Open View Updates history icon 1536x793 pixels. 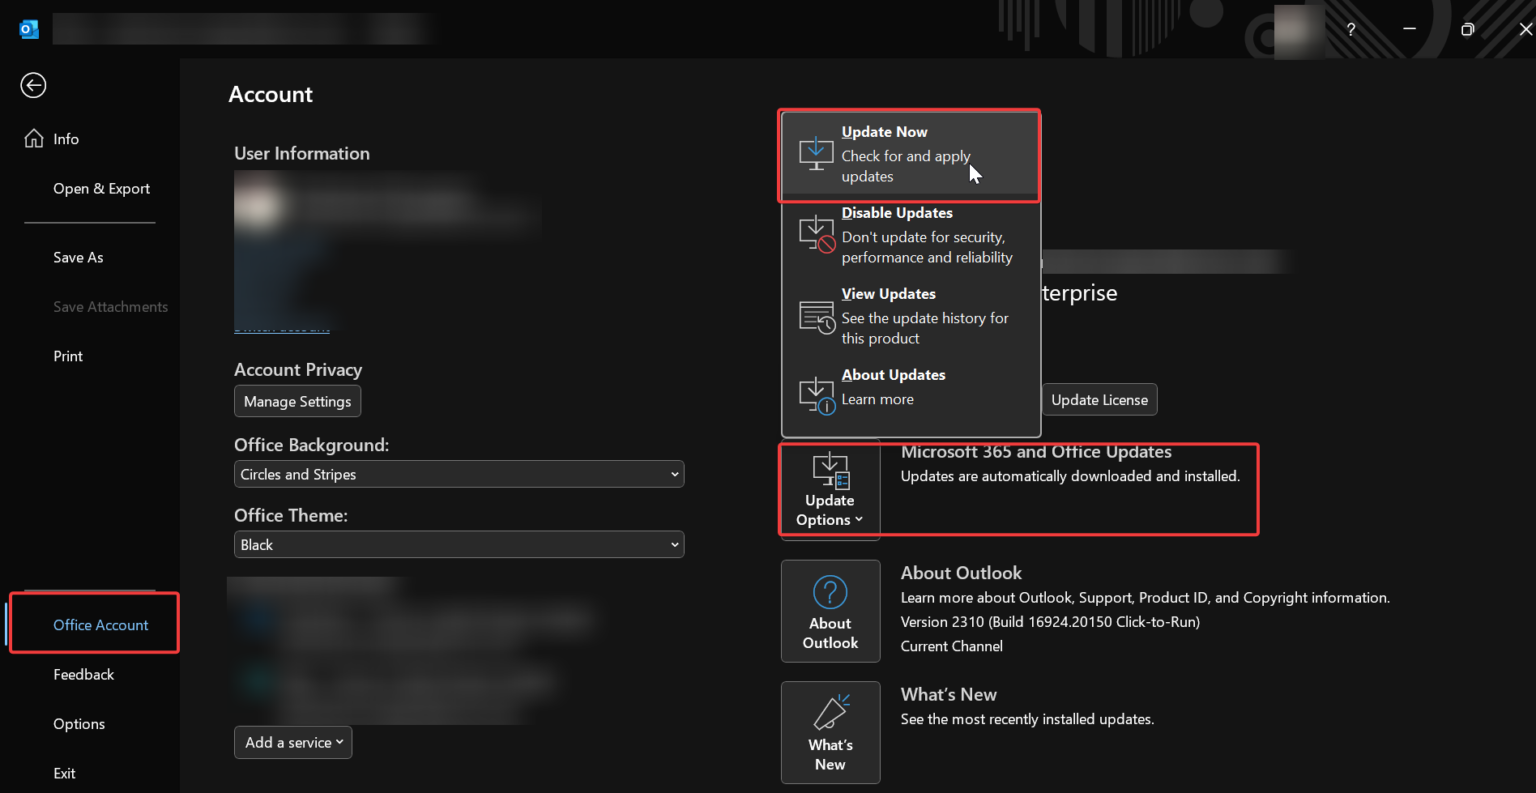click(816, 316)
